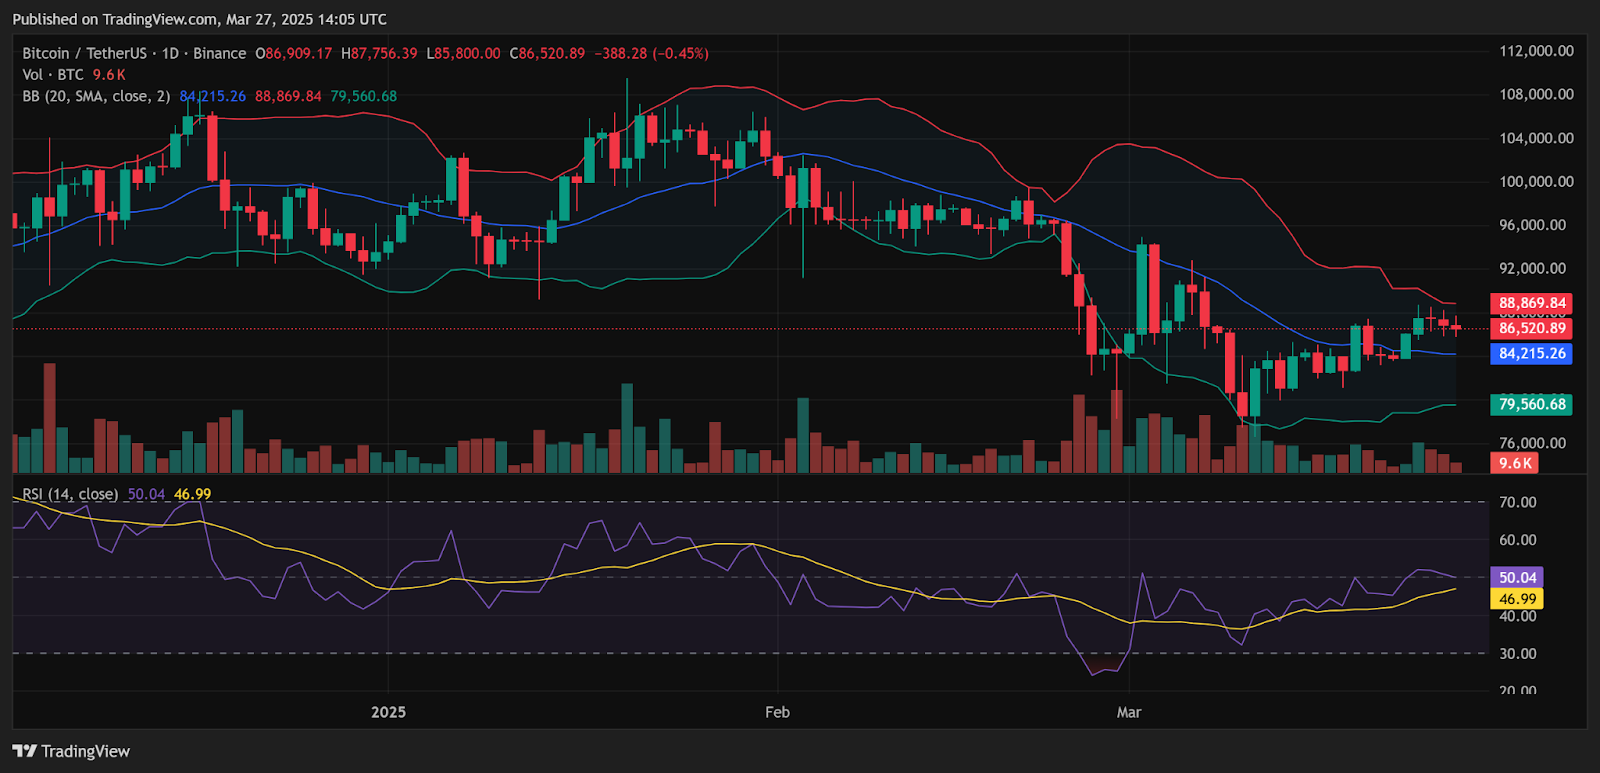
Task: Select the 1D interval label in legend
Action: tap(170, 53)
